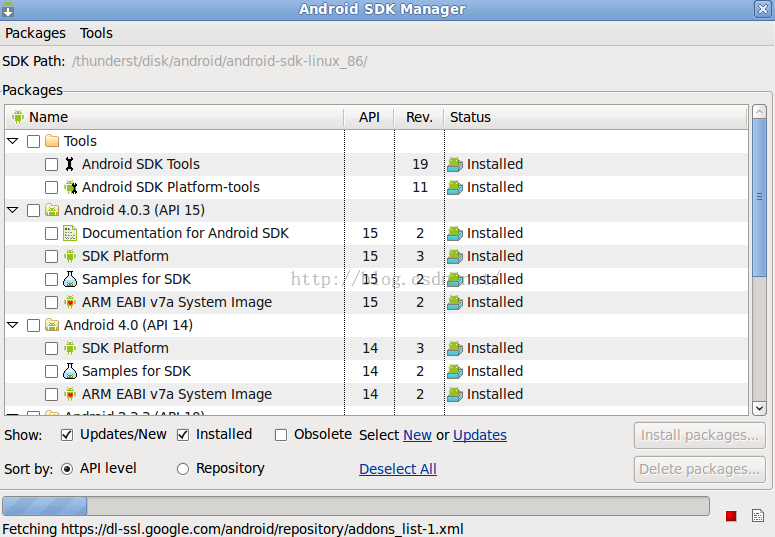Check the Tools group checkbox
Screen dimensions: 775x537
(x=34, y=141)
